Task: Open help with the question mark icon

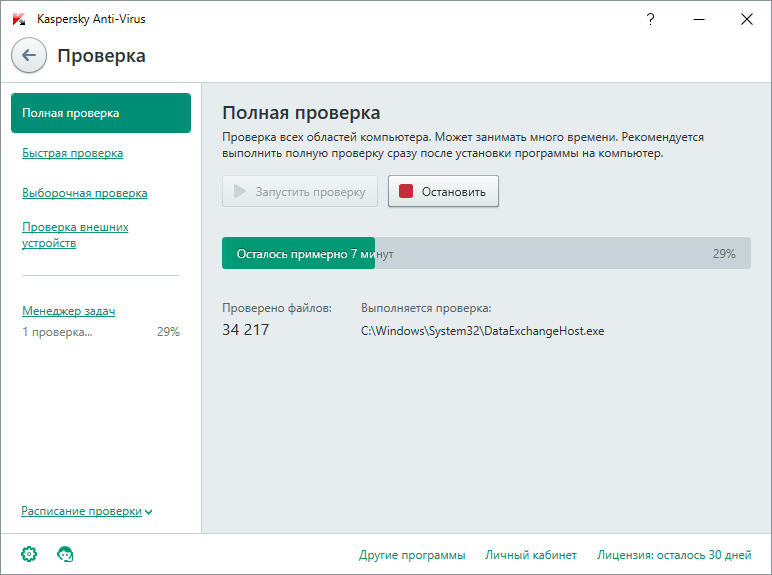Action: click(650, 19)
